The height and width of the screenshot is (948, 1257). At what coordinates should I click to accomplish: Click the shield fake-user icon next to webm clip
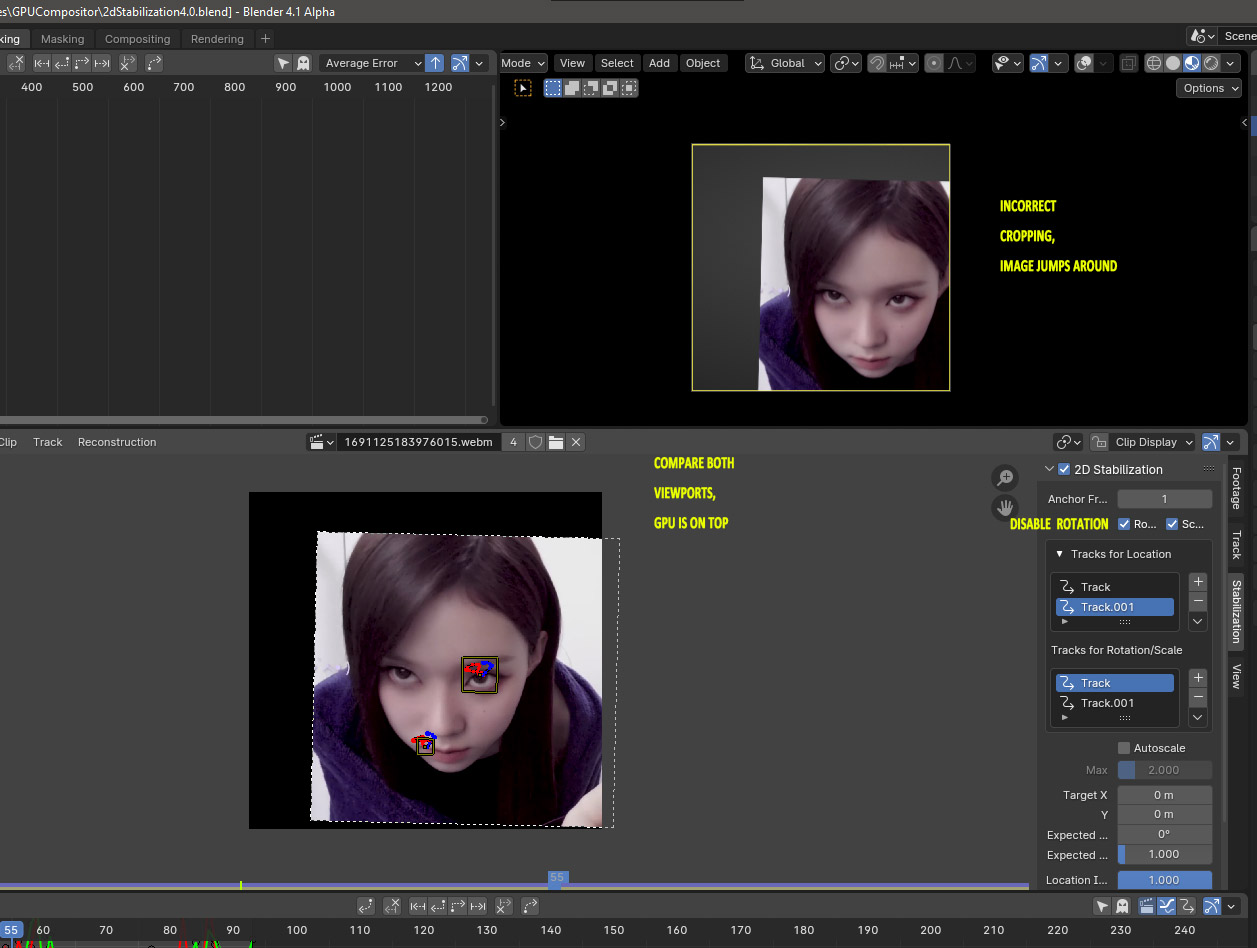tap(535, 441)
